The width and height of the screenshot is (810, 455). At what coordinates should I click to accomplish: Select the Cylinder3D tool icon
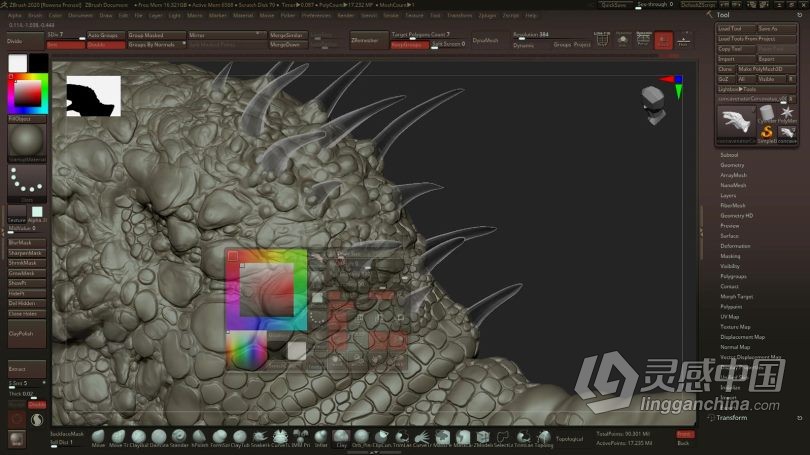[x=767, y=113]
